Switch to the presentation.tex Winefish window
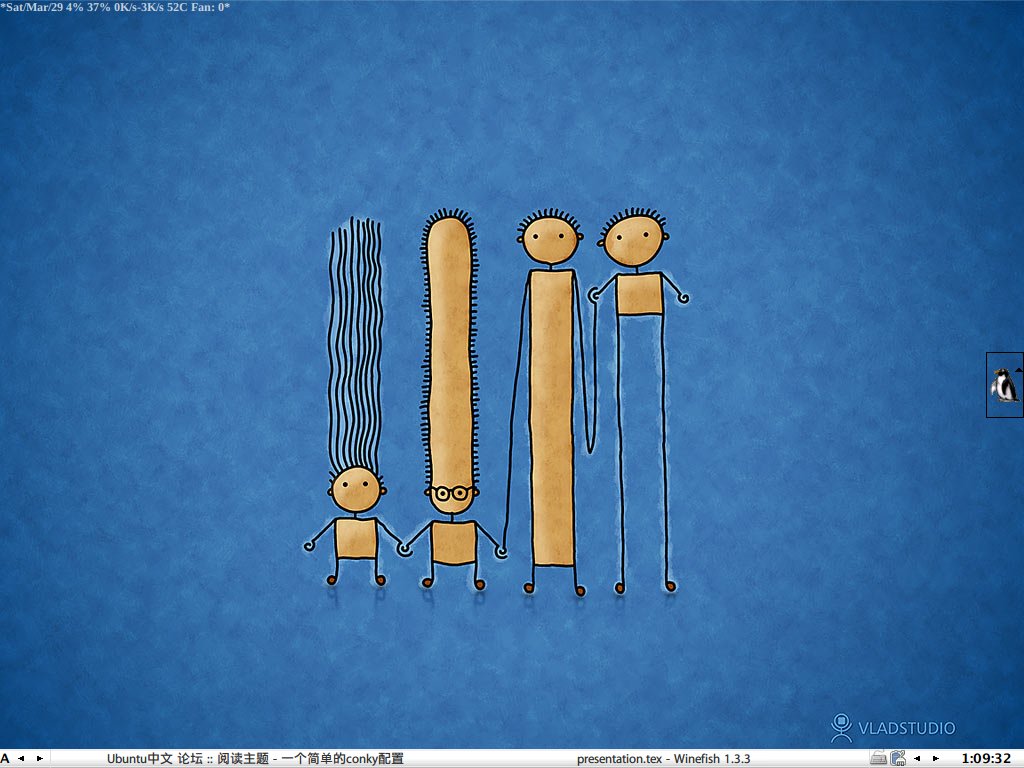Screen dimensions: 1024x768 pyautogui.click(x=663, y=758)
